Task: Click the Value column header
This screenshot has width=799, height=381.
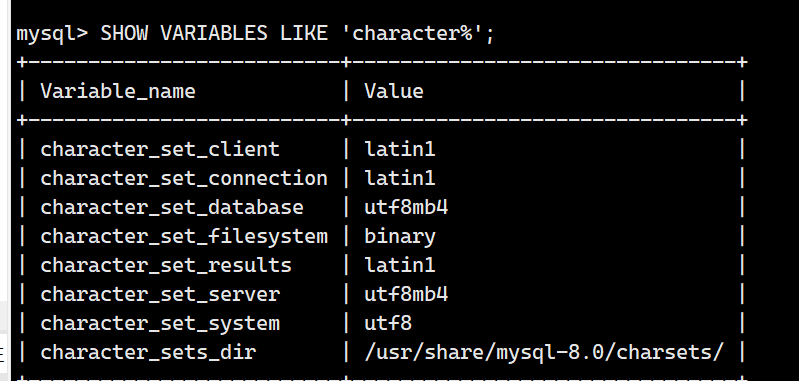Action: 394,91
